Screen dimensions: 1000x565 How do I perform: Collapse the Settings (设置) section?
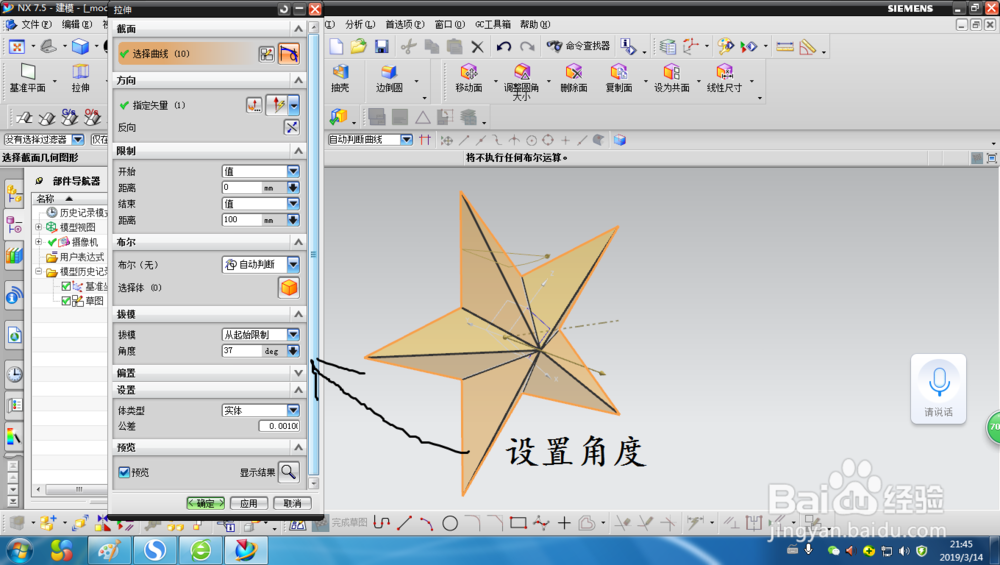[x=298, y=390]
